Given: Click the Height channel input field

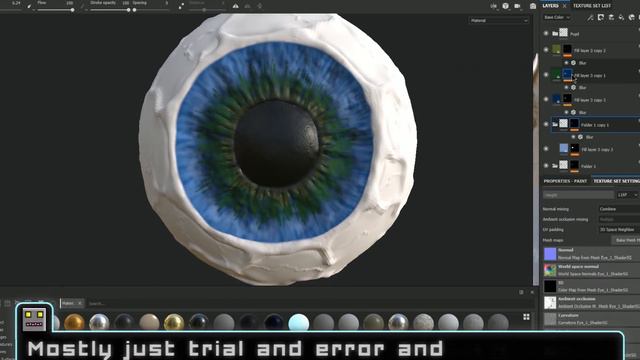Looking at the screenshot, I should (x=578, y=195).
